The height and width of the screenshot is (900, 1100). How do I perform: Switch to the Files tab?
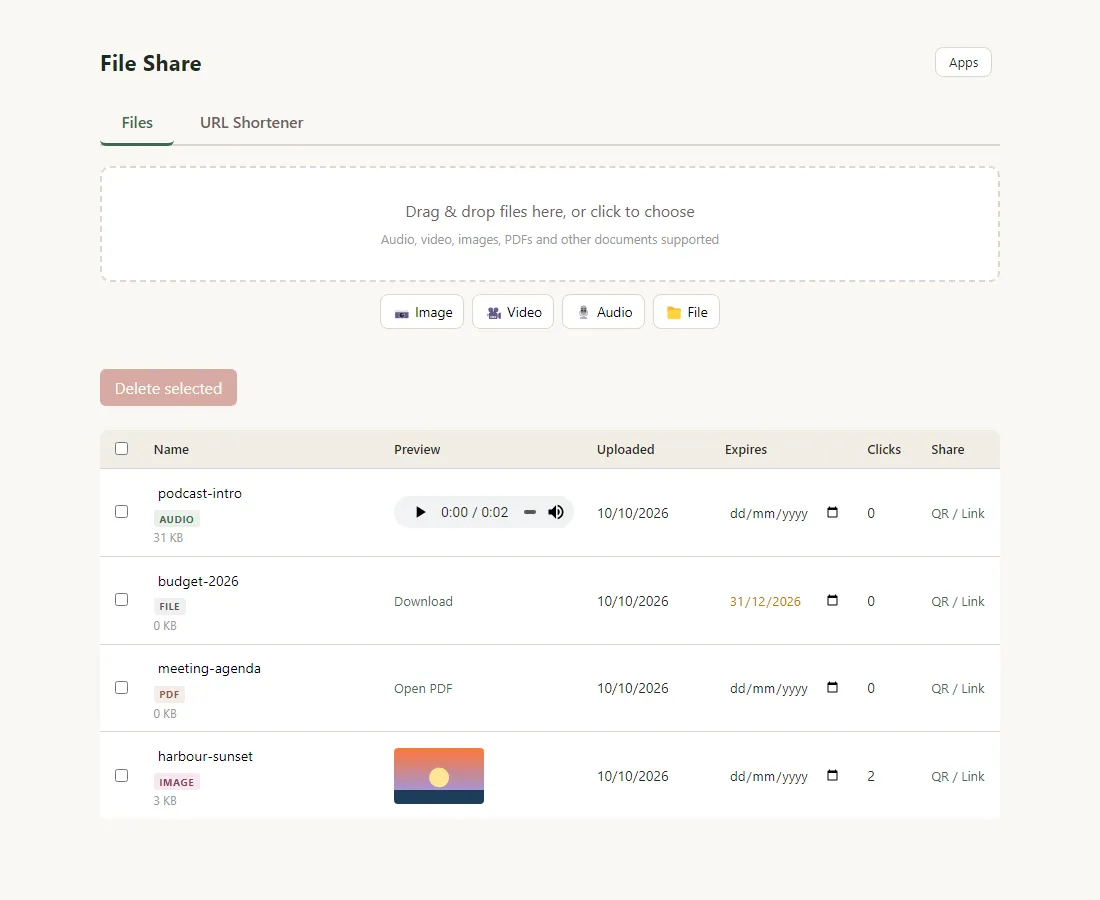[x=137, y=123]
